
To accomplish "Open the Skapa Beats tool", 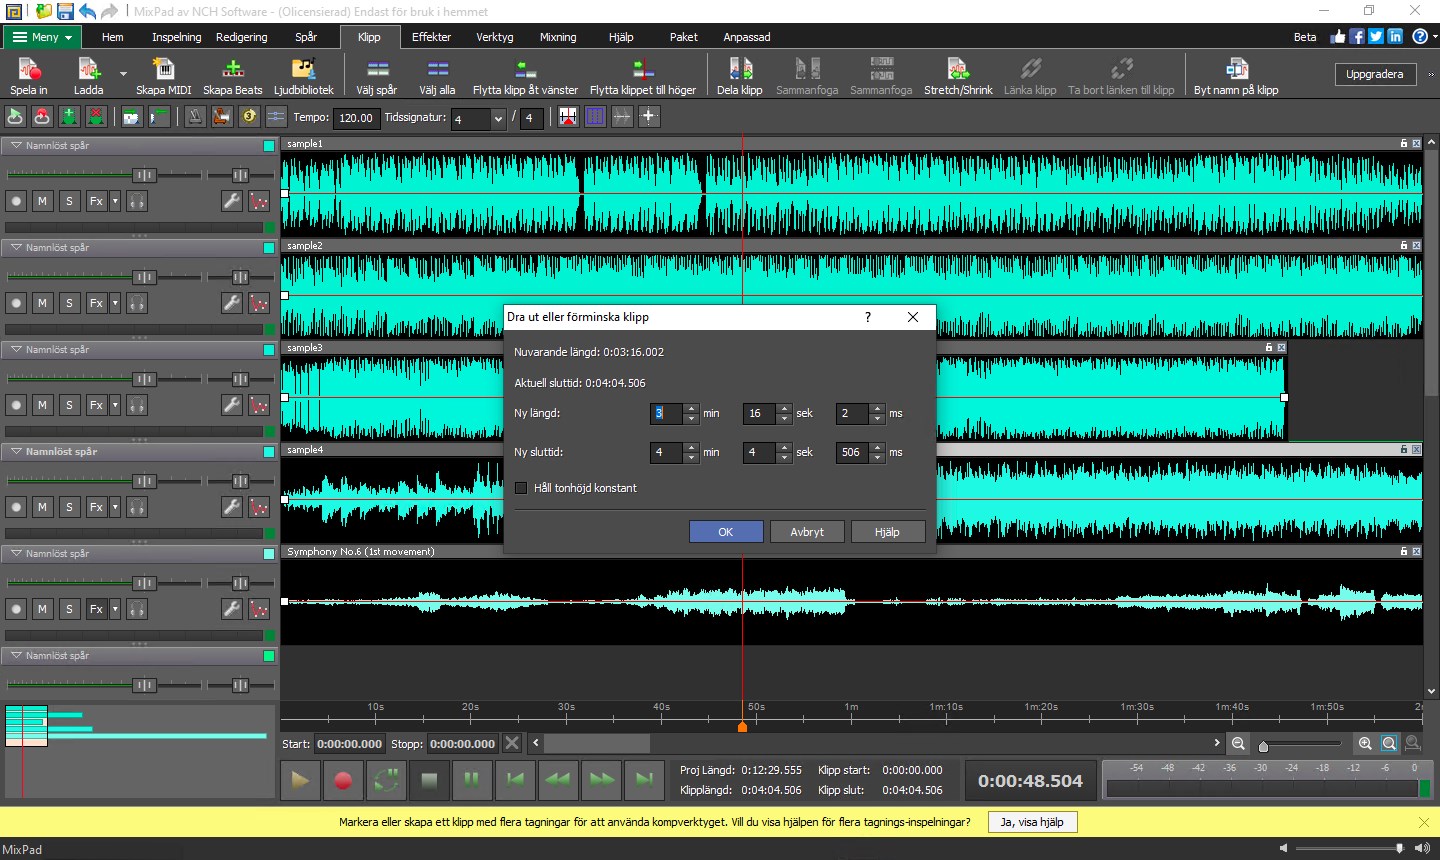I will pyautogui.click(x=233, y=75).
